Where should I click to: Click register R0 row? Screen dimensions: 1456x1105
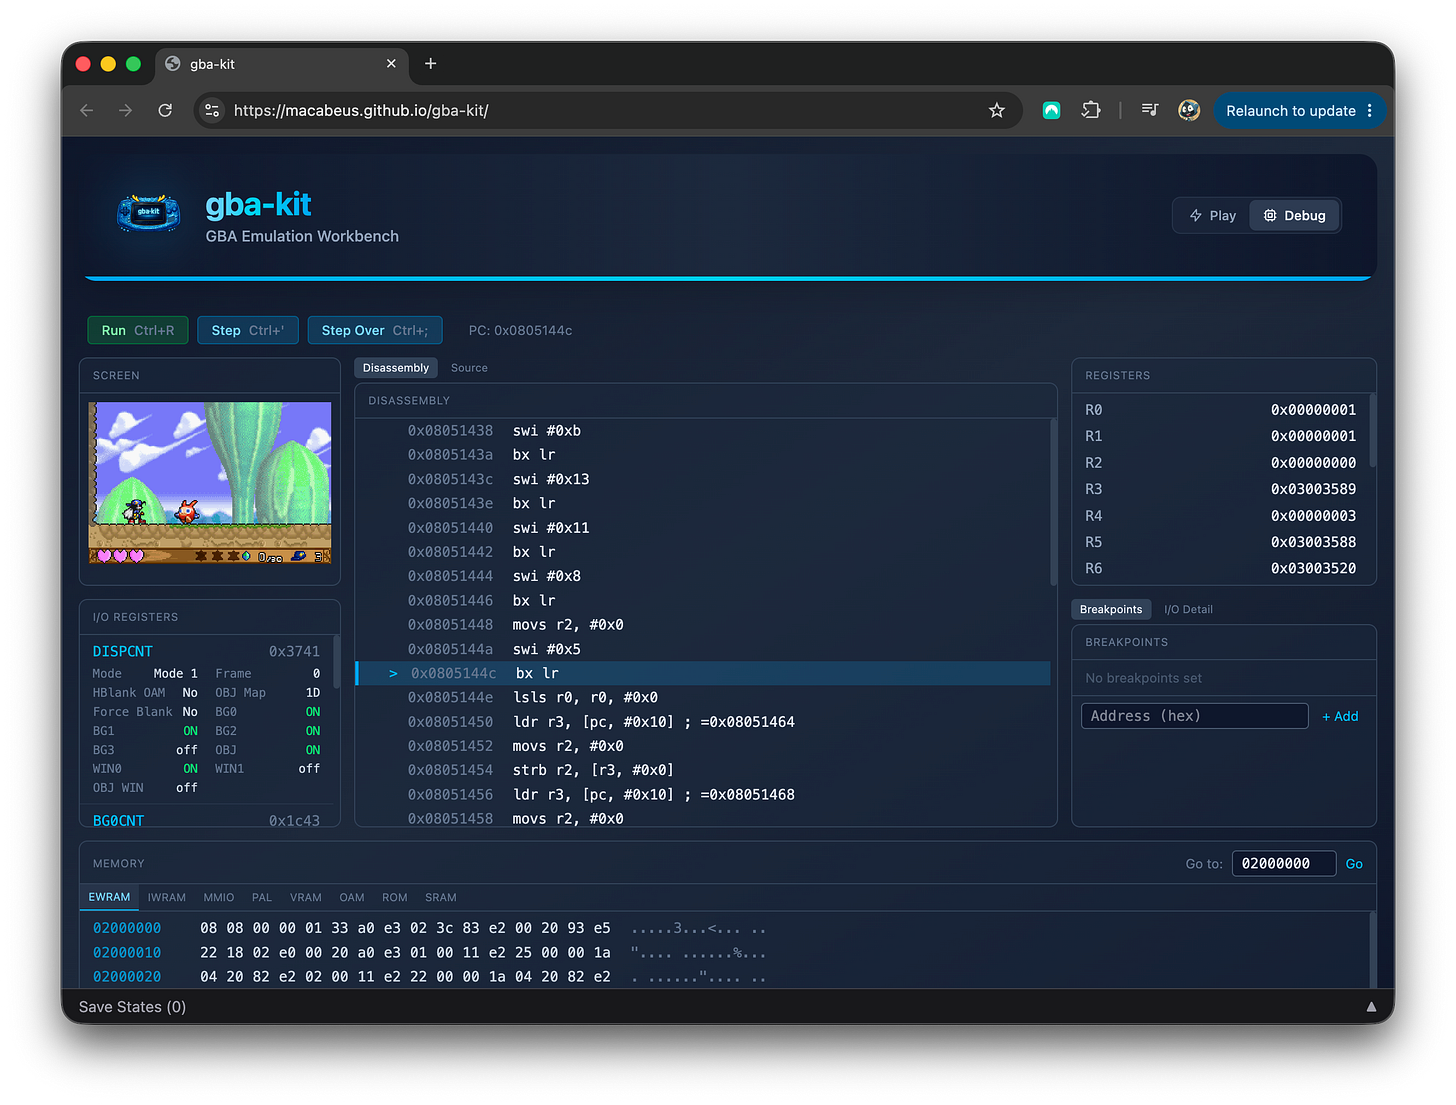[1221, 410]
